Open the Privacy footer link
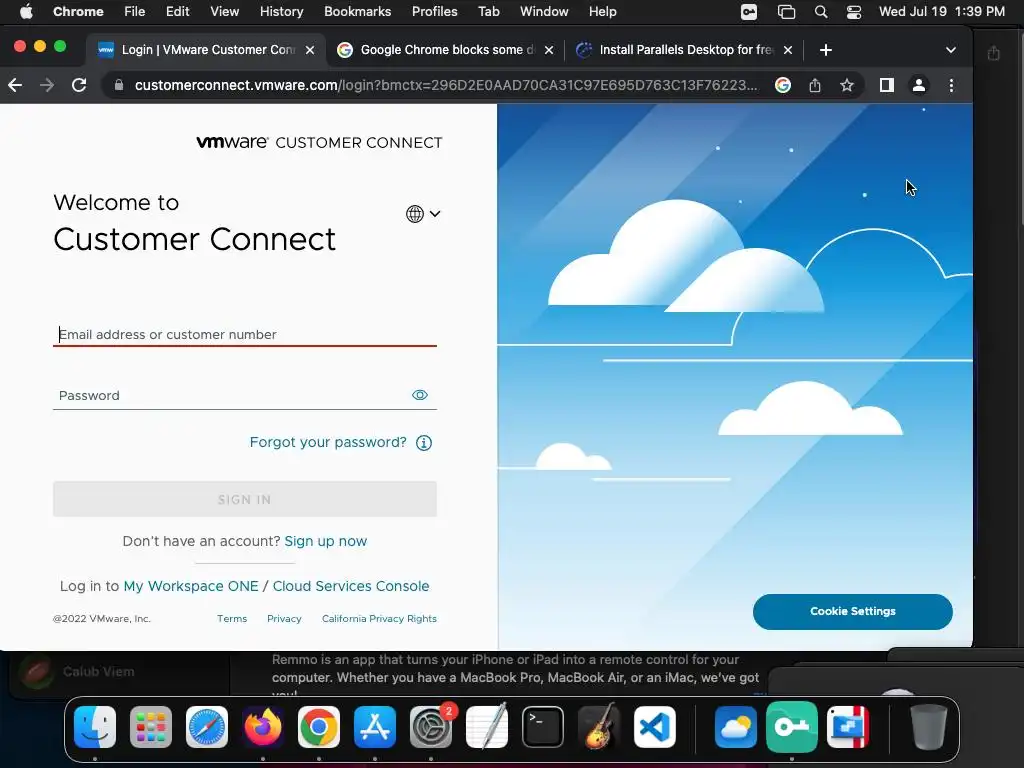The image size is (1024, 768). 284,618
